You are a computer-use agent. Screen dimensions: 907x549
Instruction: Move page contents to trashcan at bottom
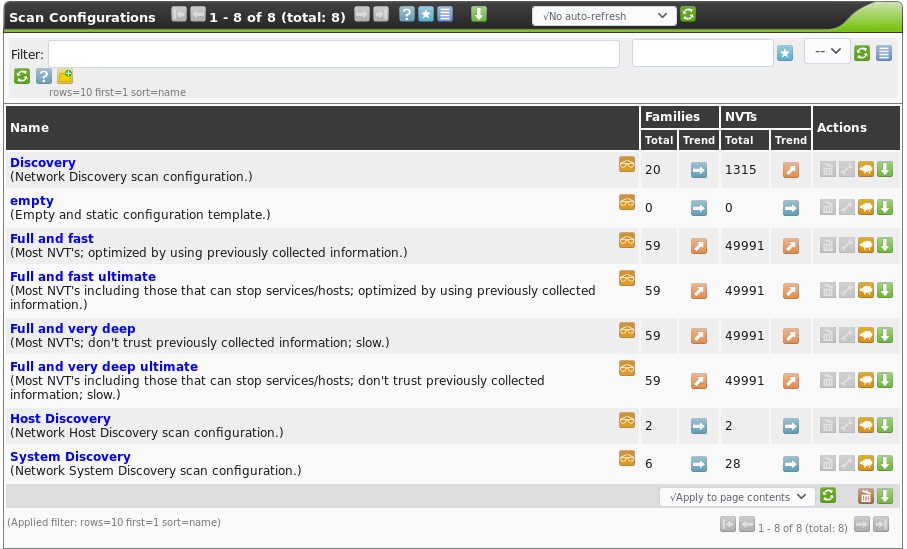pos(866,496)
